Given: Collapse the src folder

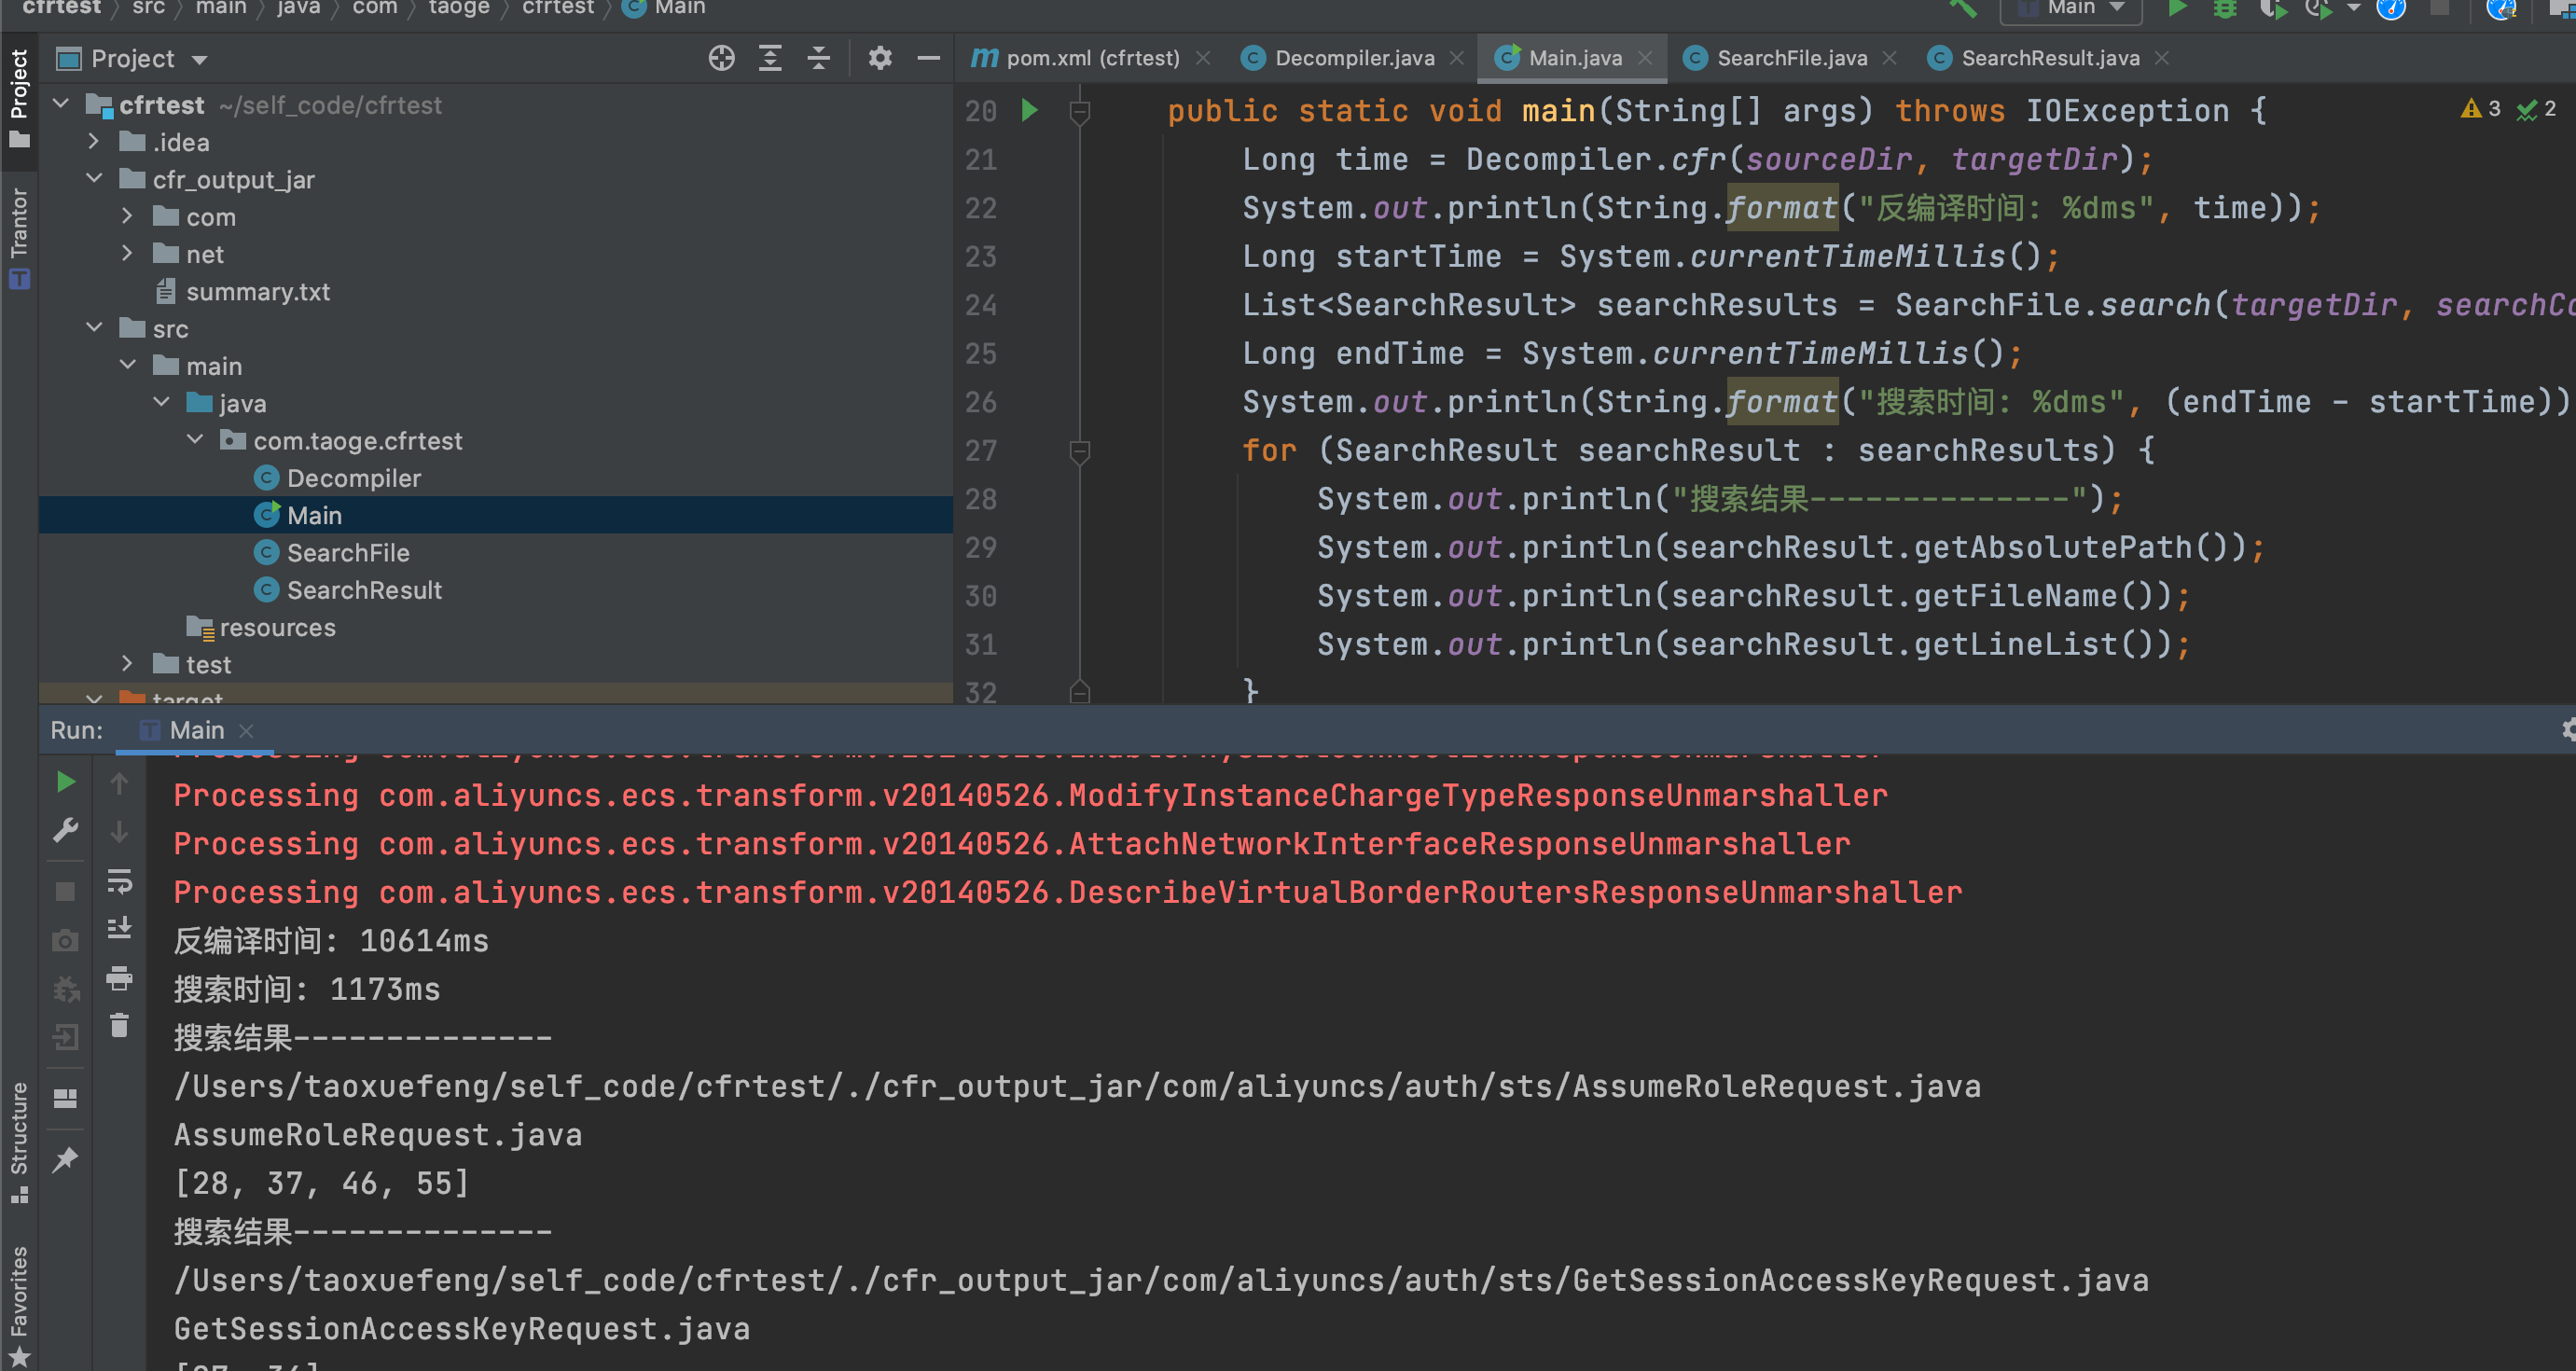Looking at the screenshot, I should (x=94, y=327).
